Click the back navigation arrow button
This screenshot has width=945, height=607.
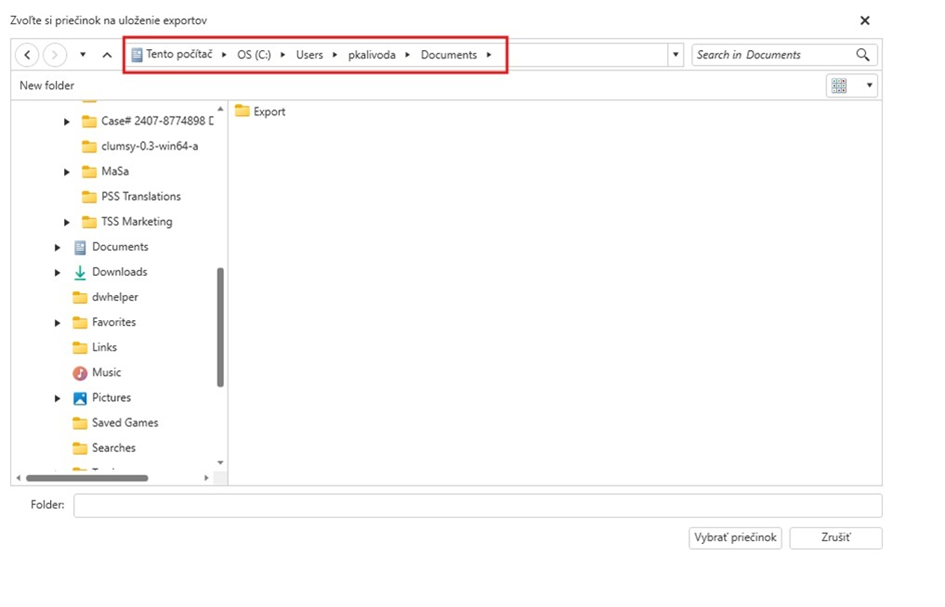coord(28,55)
